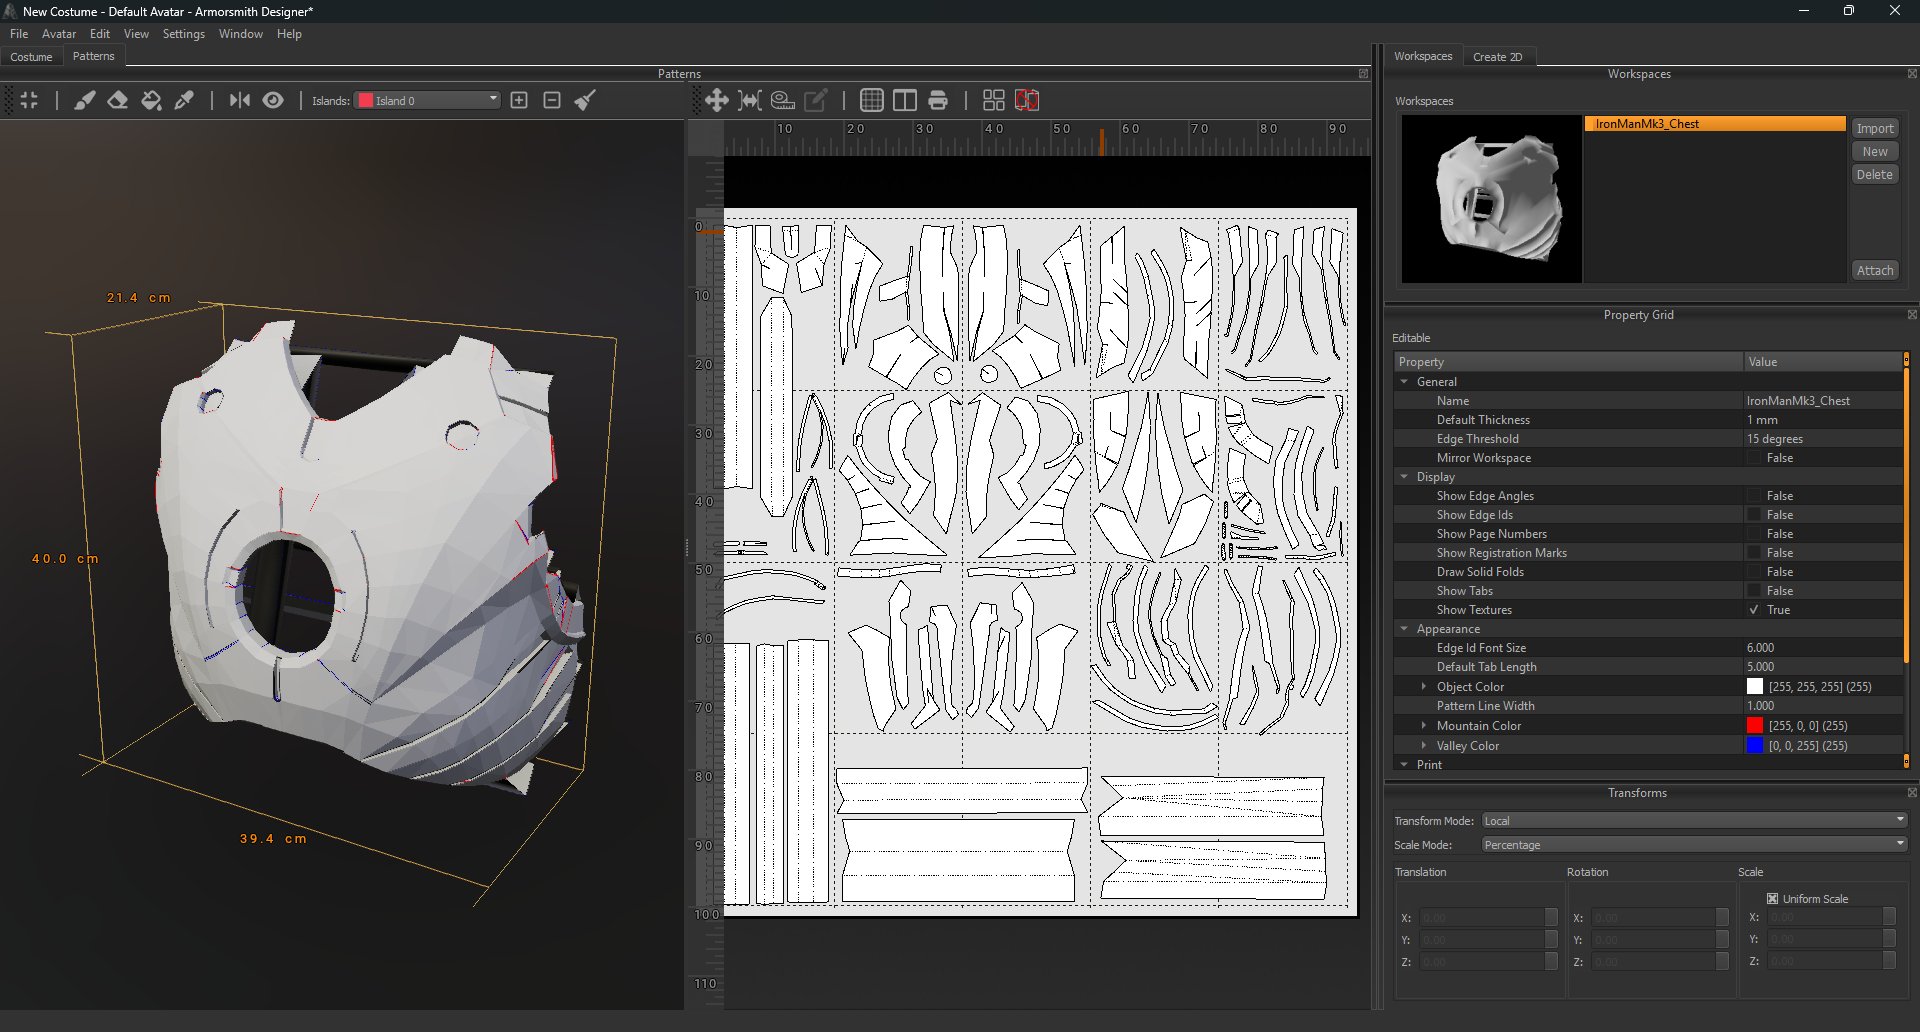
Task: Toggle the Uniform Scale checkbox
Action: pyautogui.click(x=1773, y=899)
